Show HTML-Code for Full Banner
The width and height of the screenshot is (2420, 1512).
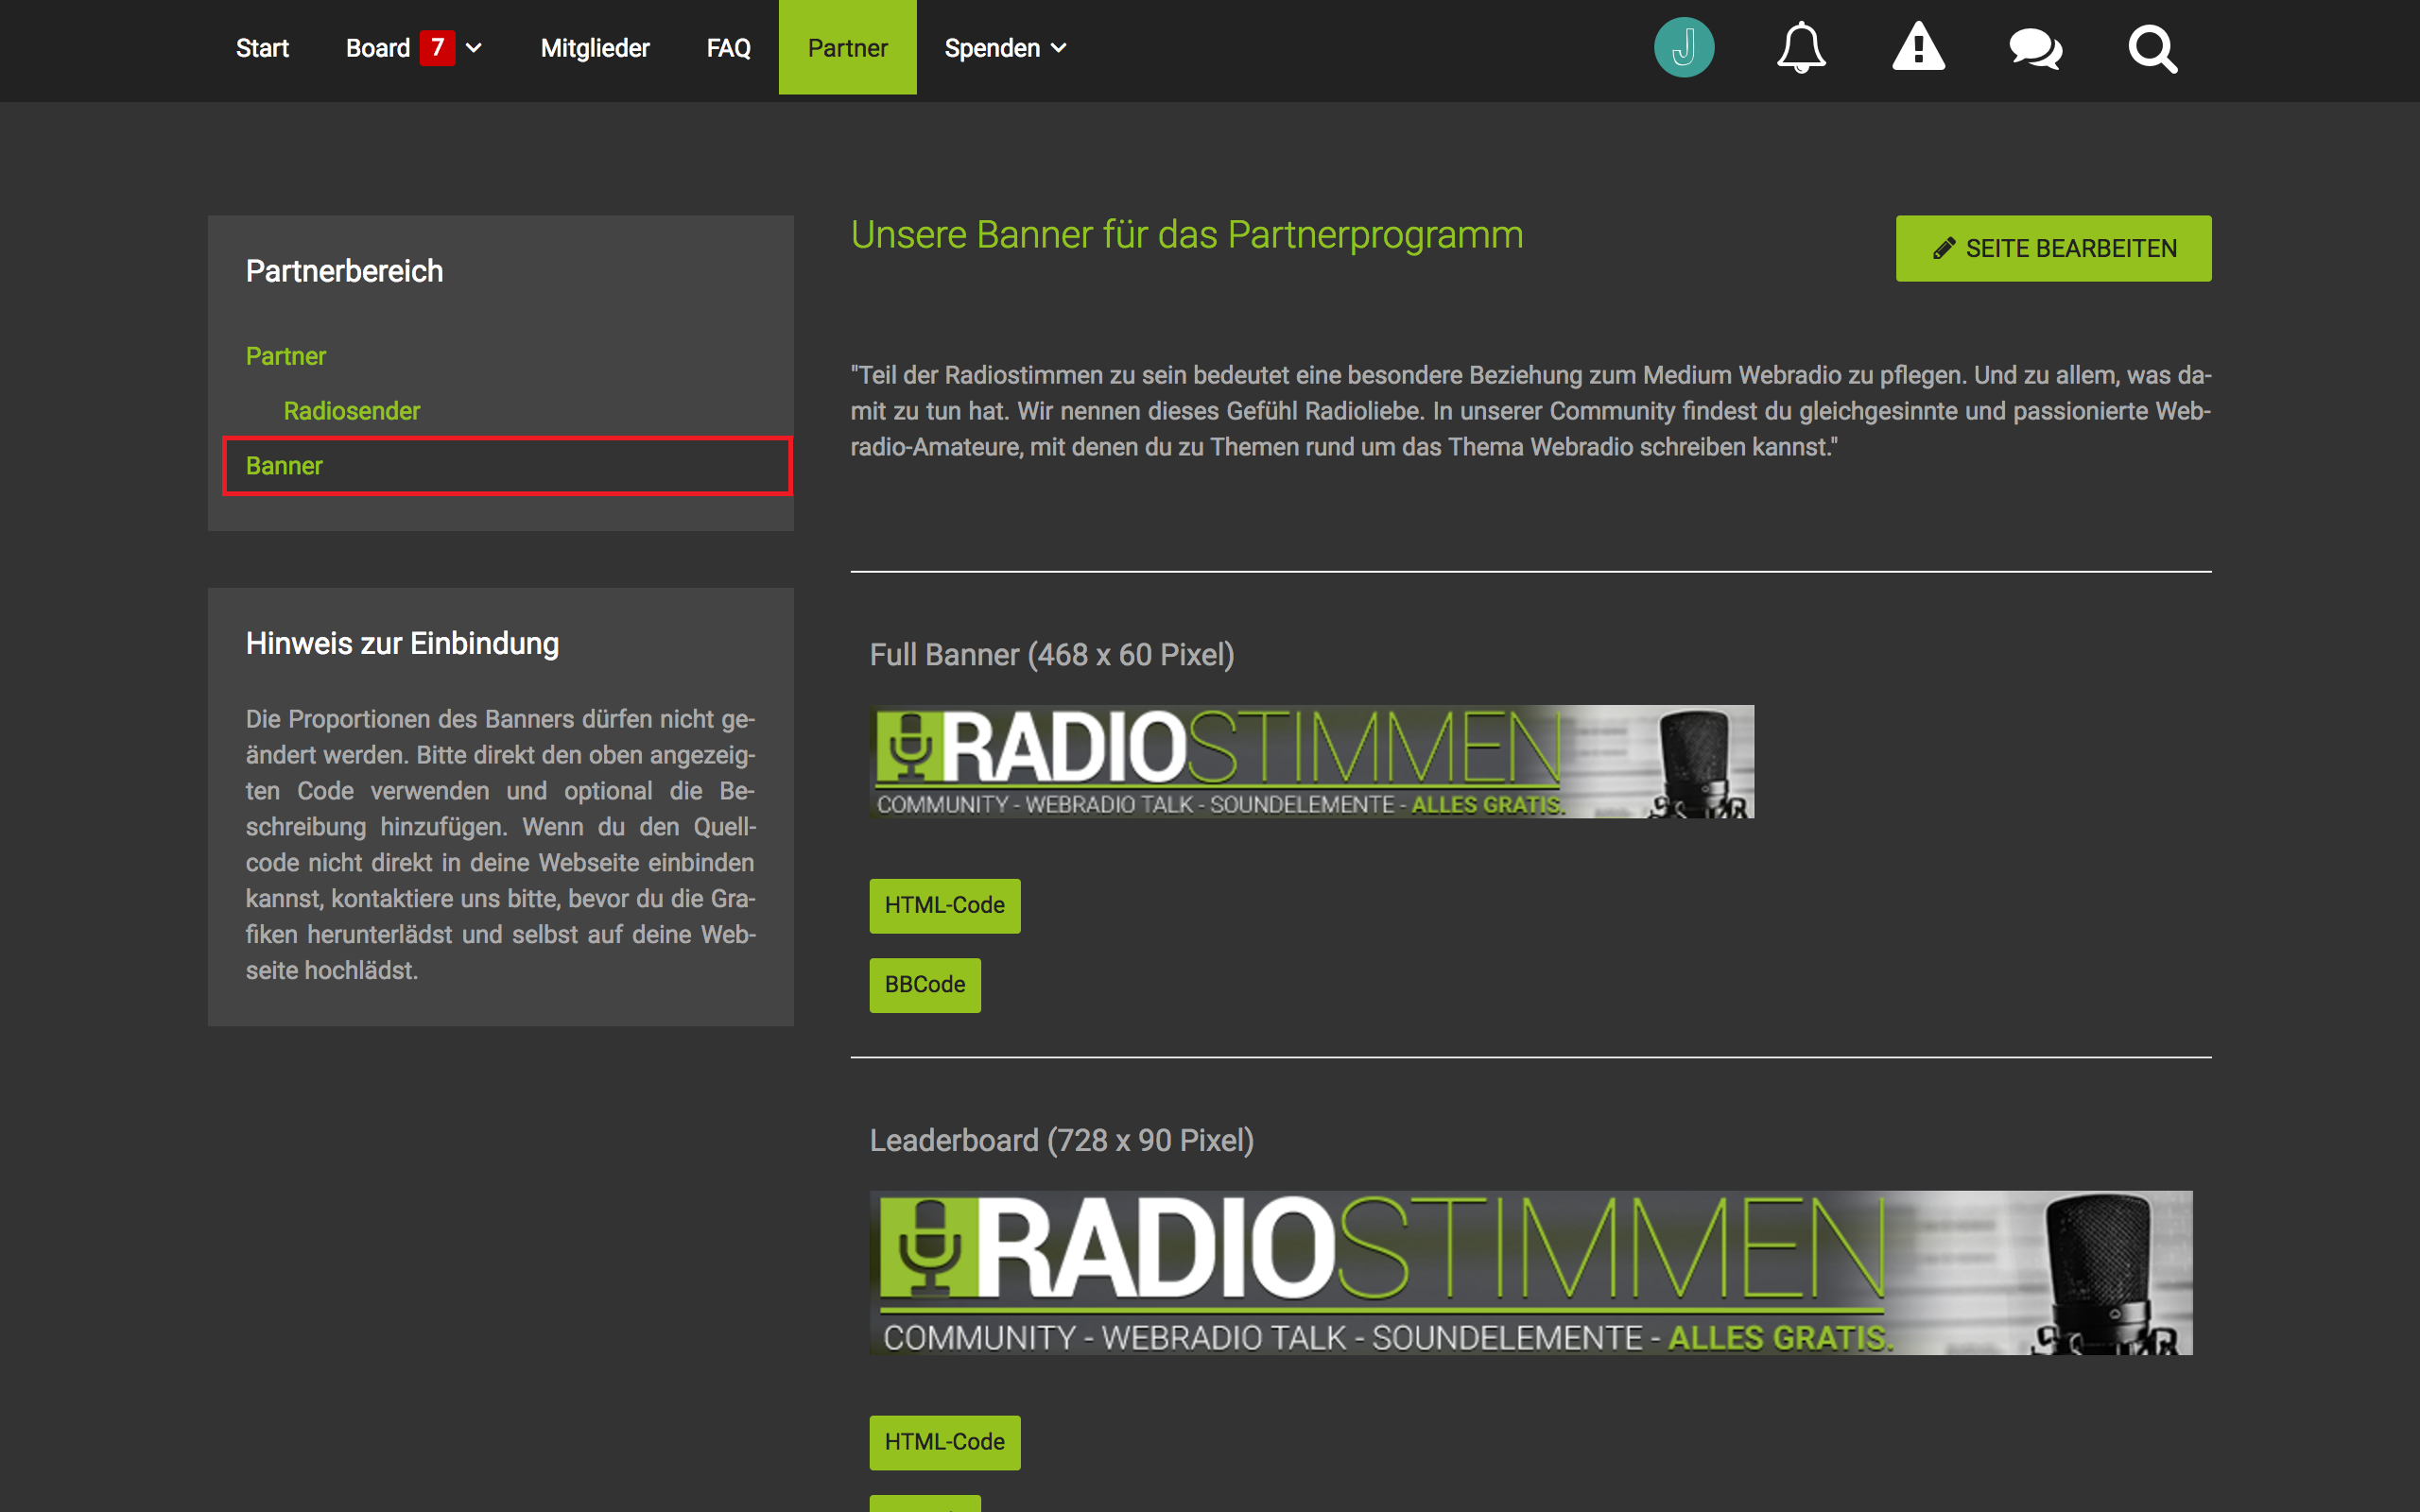point(944,905)
